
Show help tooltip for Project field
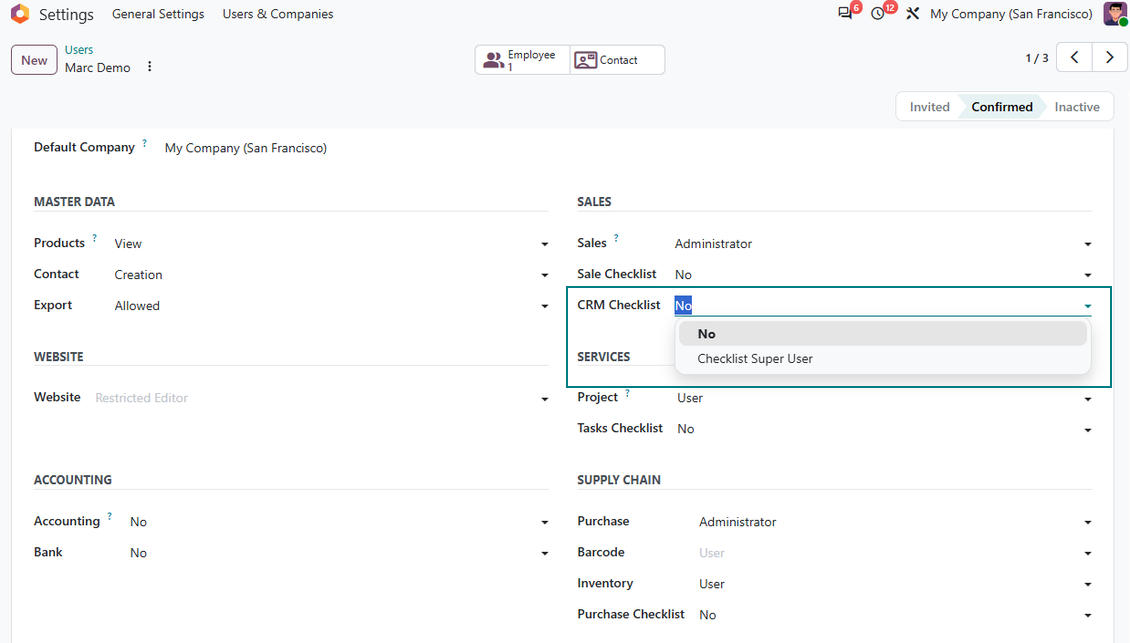(x=628, y=393)
